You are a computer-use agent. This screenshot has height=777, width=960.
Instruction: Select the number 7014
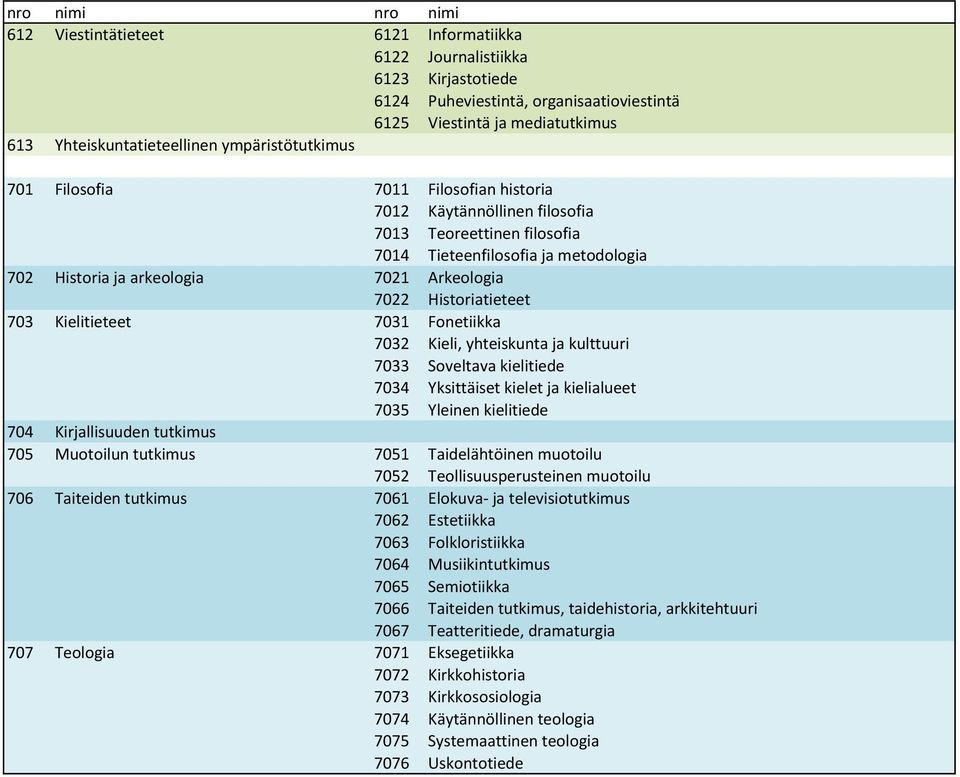391,255
